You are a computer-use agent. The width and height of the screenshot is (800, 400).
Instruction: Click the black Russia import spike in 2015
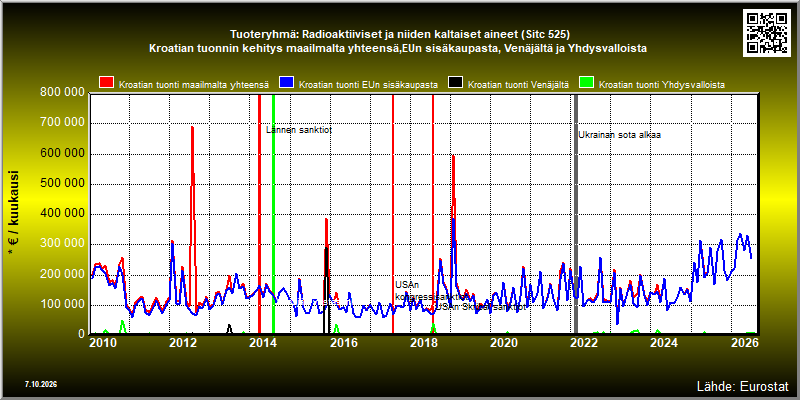tap(326, 291)
